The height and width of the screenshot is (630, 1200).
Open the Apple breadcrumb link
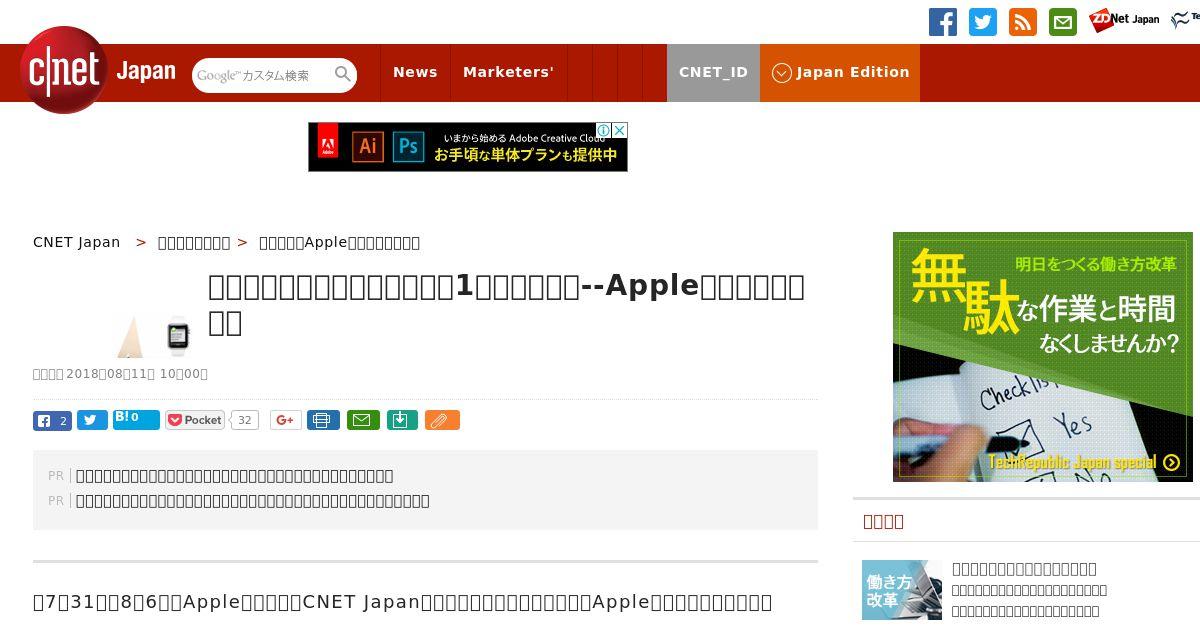point(339,242)
